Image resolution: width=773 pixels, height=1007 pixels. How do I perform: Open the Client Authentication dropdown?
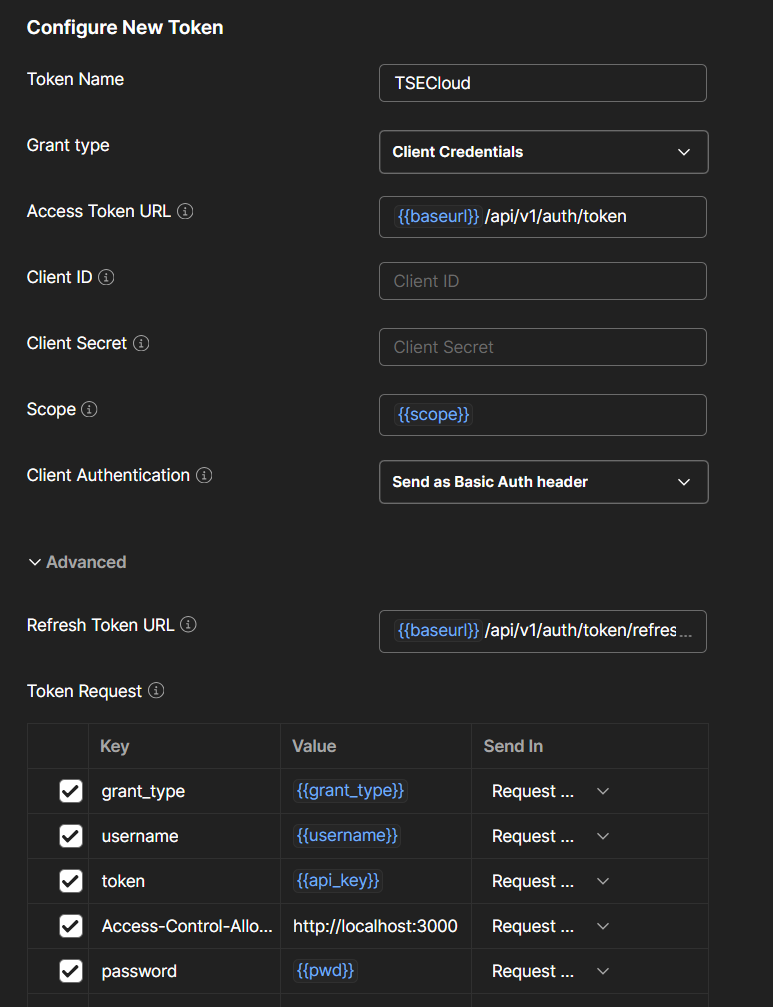(x=543, y=481)
